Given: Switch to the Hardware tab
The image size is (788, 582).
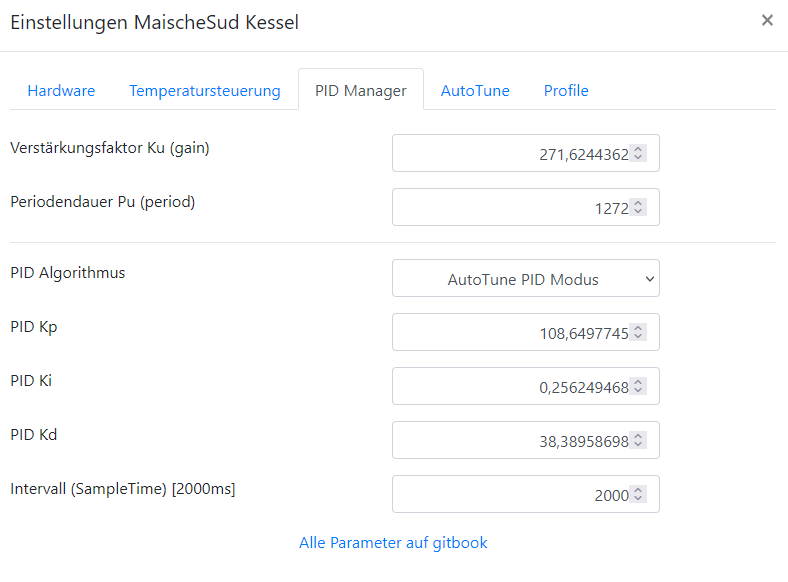Looking at the screenshot, I should click(x=61, y=90).
